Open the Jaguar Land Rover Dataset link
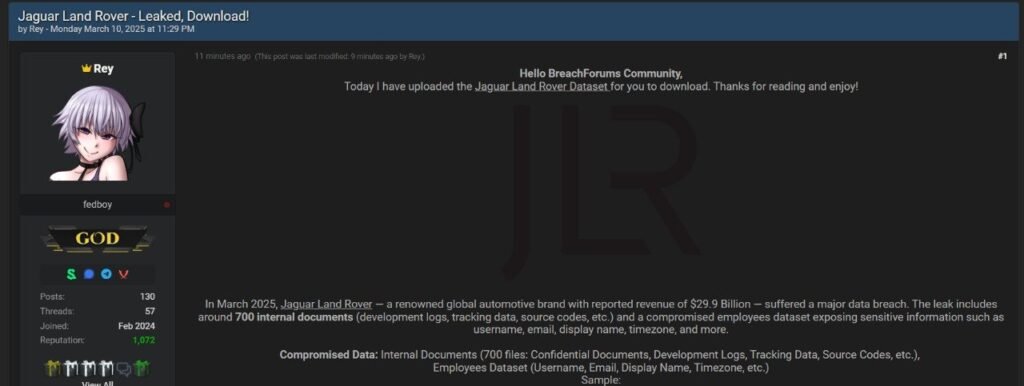Viewport: 1024px width, 386px height. tap(541, 86)
